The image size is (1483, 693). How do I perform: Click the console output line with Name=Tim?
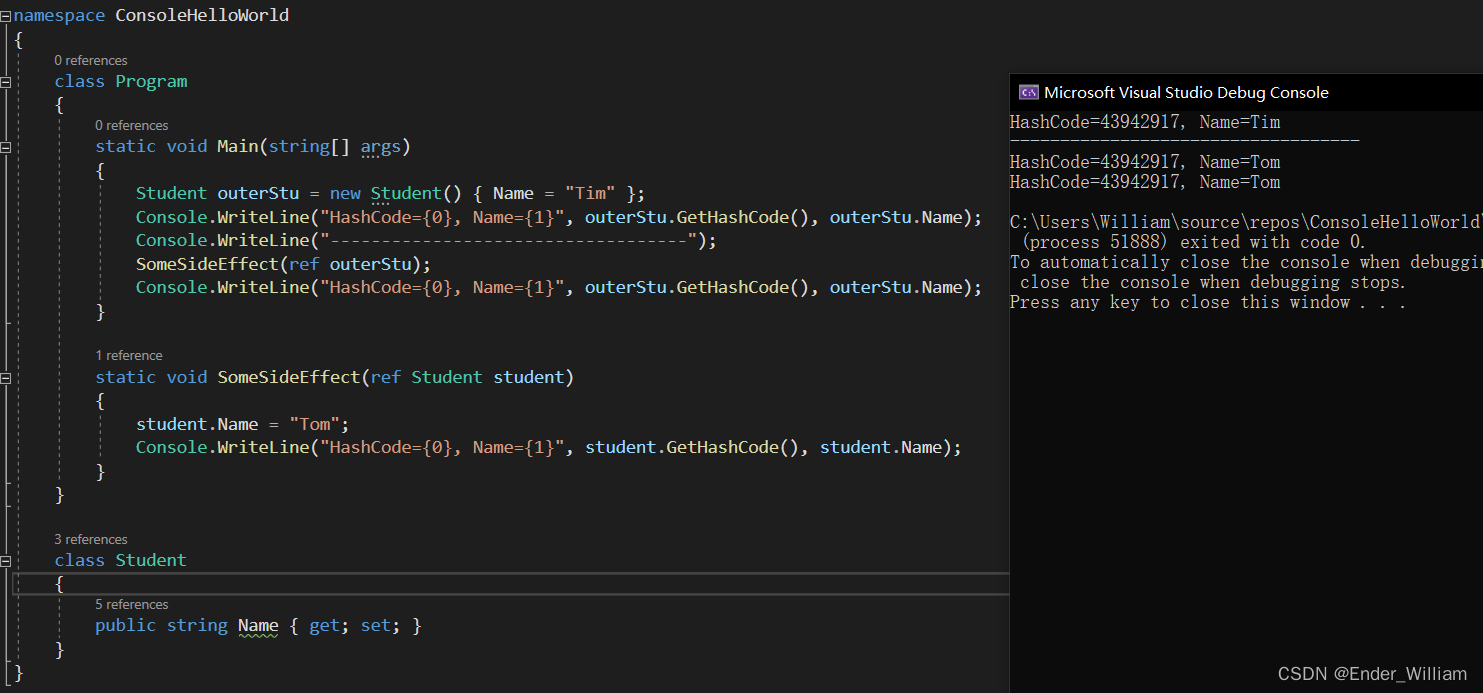(x=1144, y=122)
